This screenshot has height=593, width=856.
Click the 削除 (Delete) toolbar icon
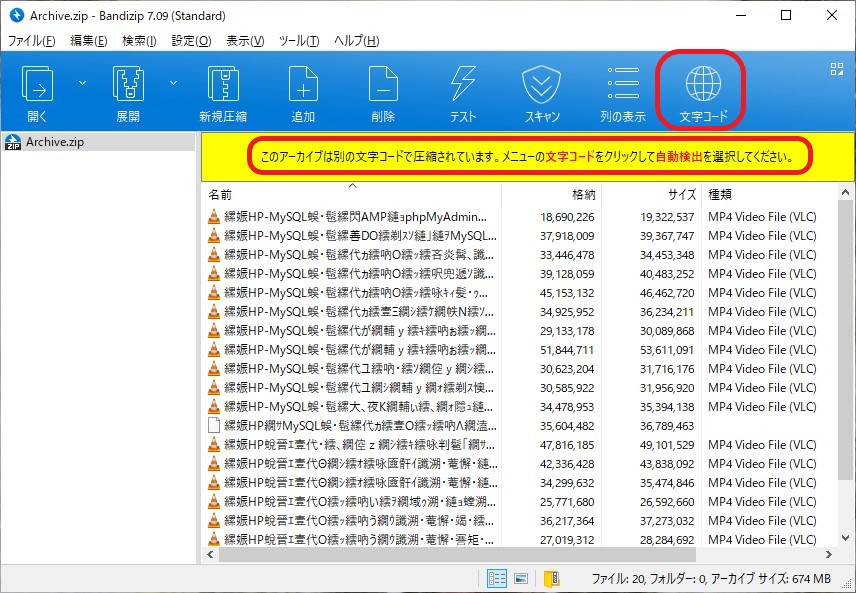pos(382,85)
